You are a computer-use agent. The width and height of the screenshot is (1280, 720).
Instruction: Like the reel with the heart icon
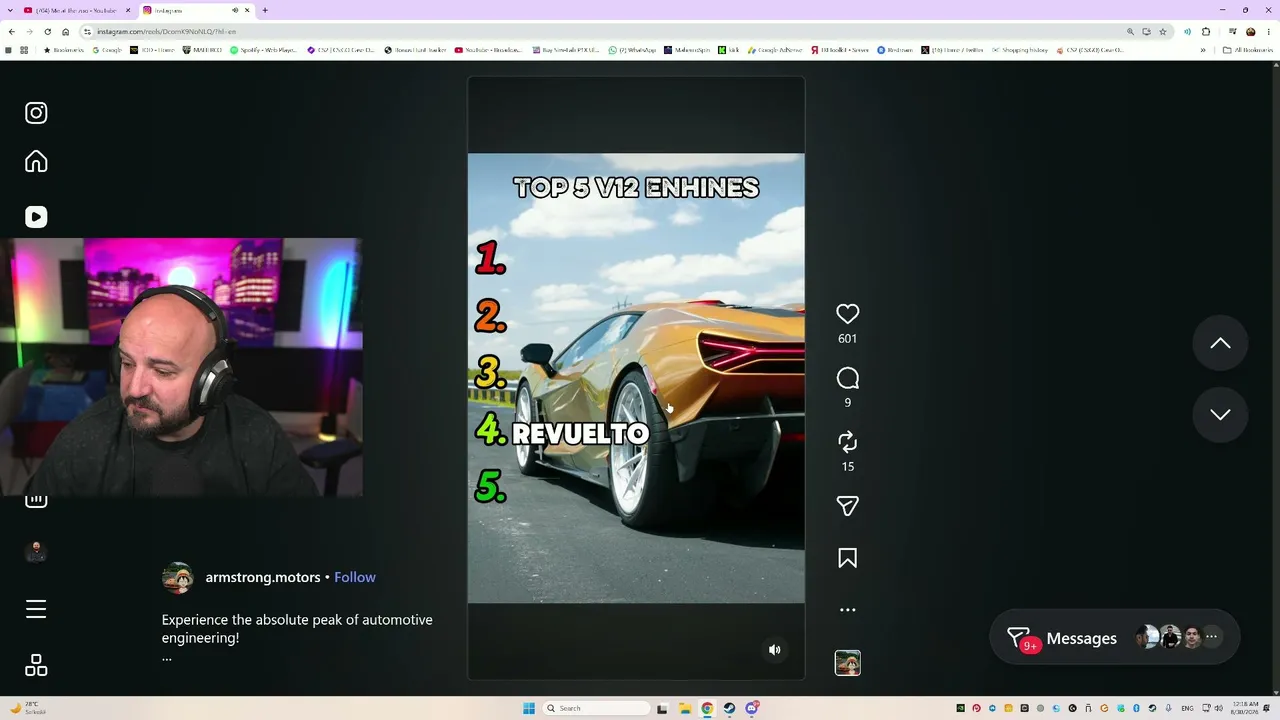pyautogui.click(x=847, y=314)
